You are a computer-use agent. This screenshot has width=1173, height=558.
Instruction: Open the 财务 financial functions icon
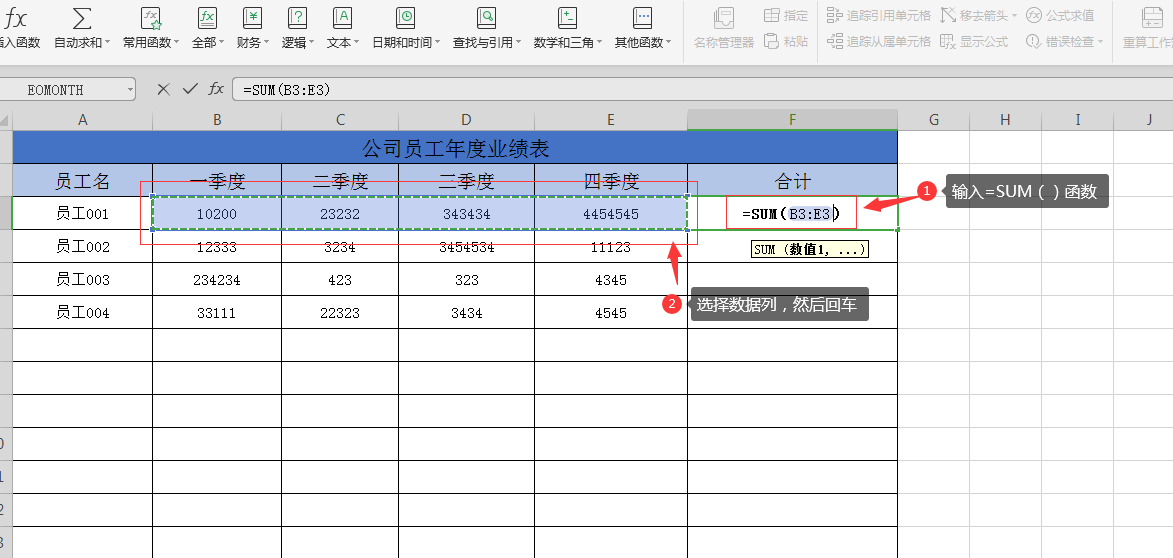tap(253, 19)
